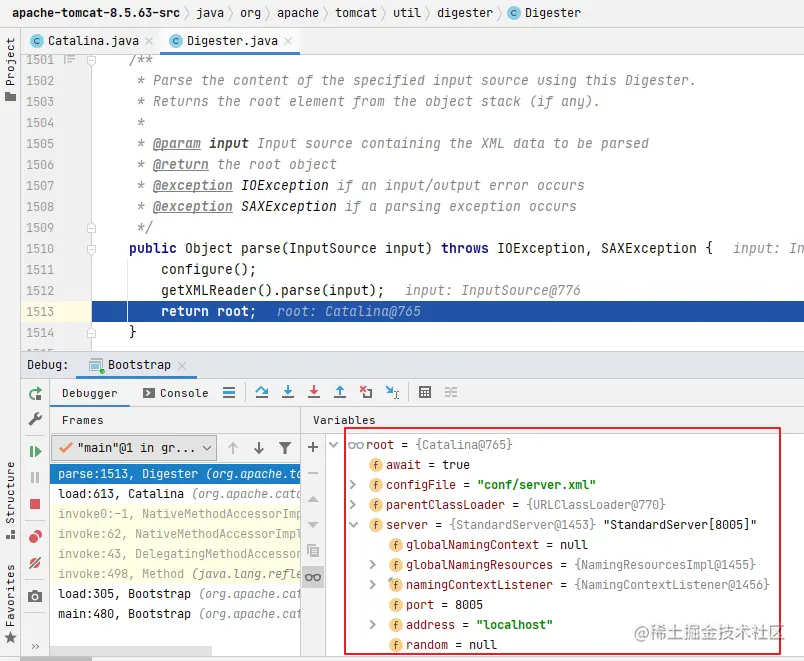Open View Breakpoints red circles icon
This screenshot has height=661, width=804.
[x=35, y=536]
